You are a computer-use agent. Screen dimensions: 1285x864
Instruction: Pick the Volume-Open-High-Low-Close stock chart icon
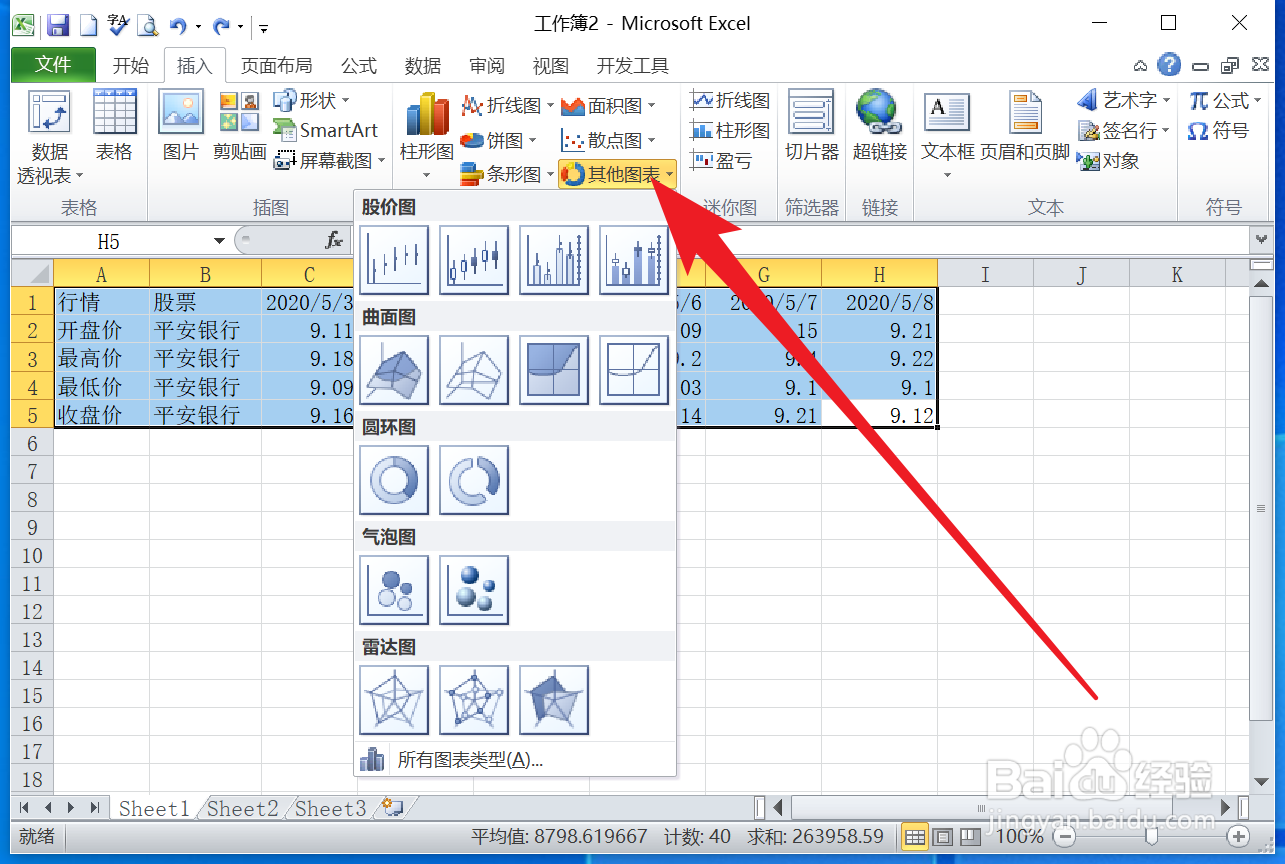(x=634, y=260)
